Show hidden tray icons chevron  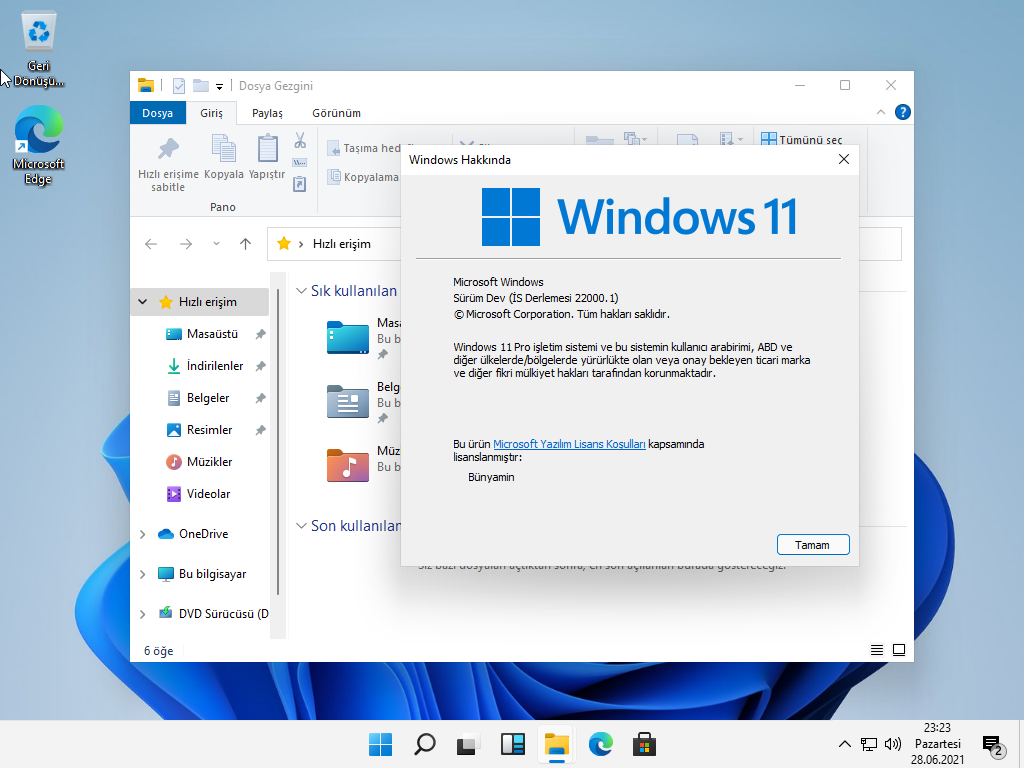pos(844,744)
